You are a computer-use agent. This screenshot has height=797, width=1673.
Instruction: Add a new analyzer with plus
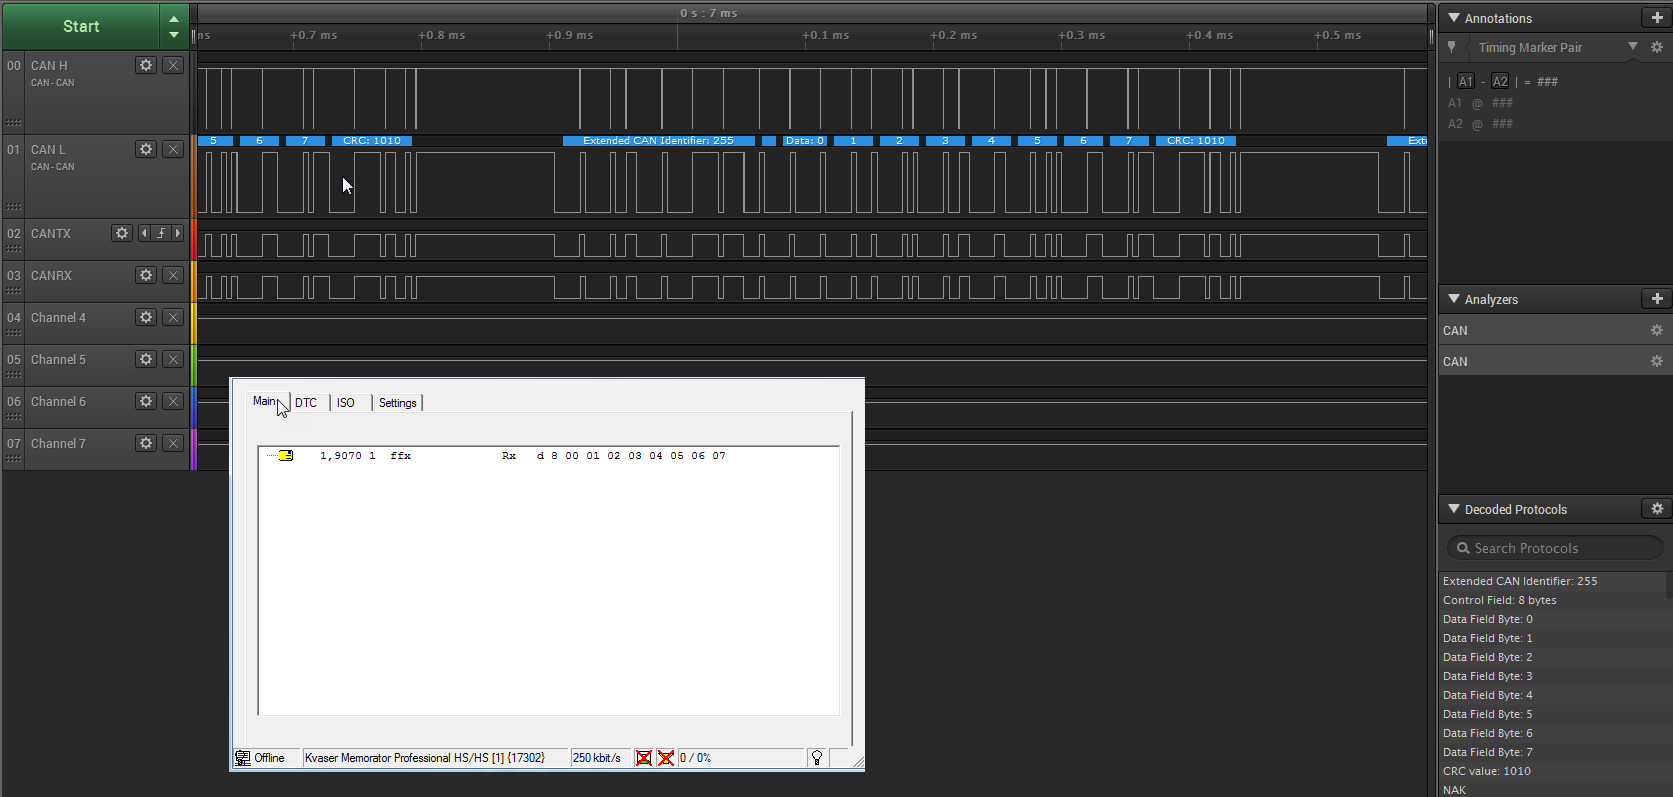1657,299
